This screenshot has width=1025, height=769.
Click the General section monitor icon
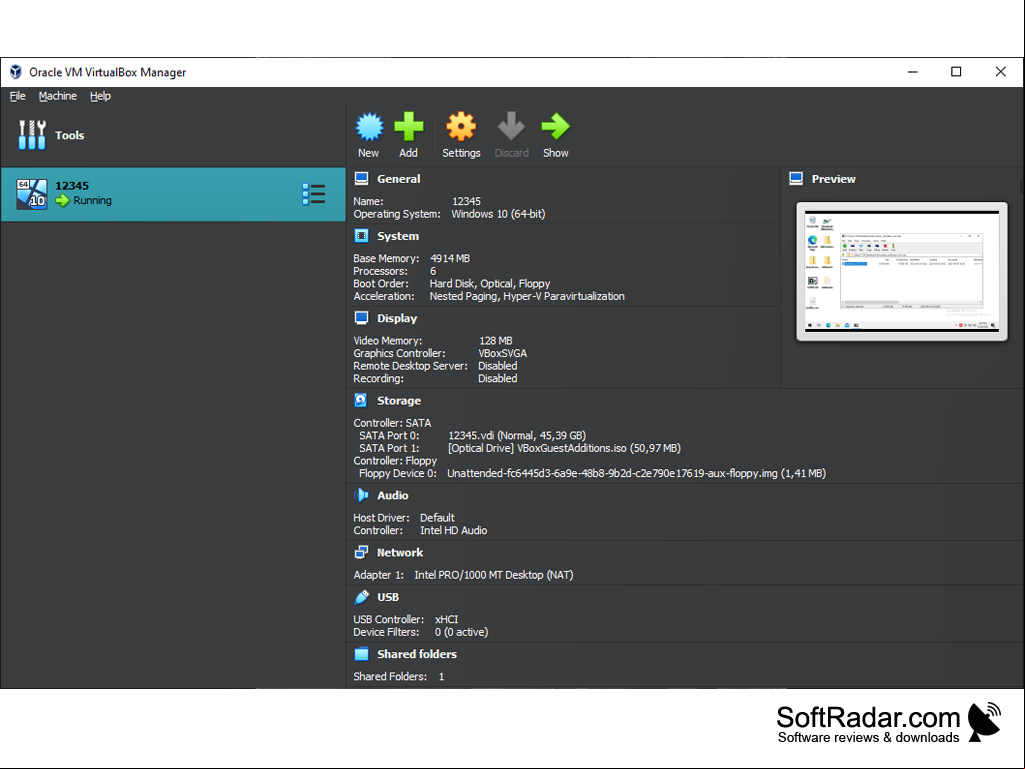click(x=361, y=179)
